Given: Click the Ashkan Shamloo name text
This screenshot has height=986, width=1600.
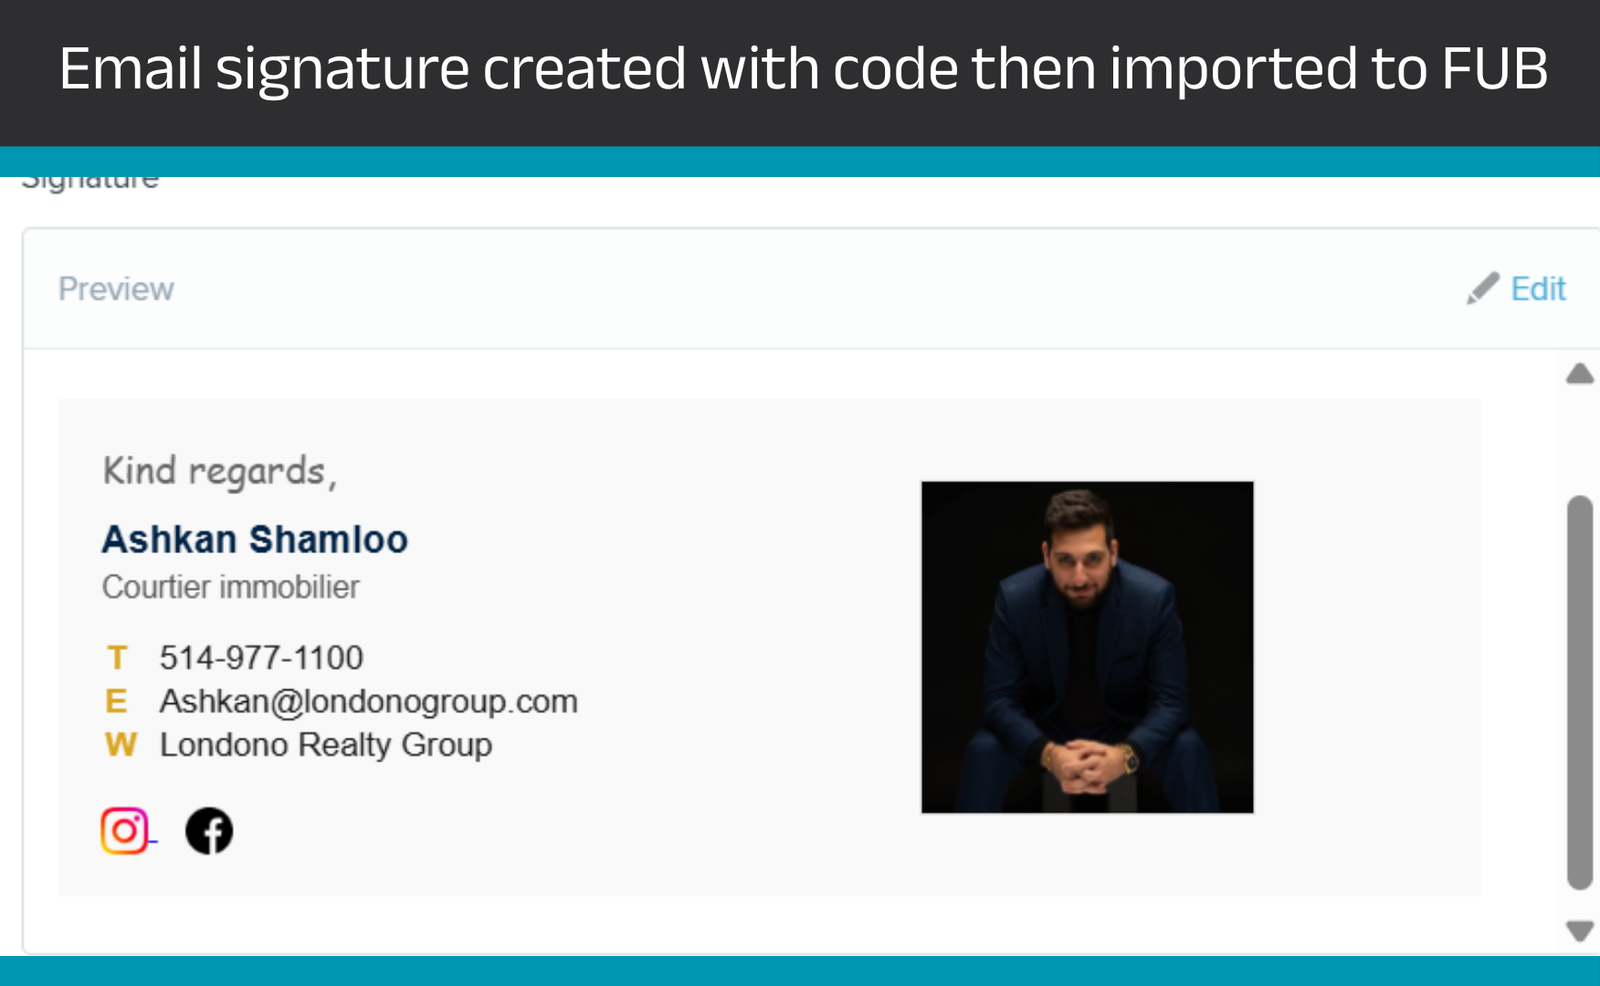Looking at the screenshot, I should [255, 539].
